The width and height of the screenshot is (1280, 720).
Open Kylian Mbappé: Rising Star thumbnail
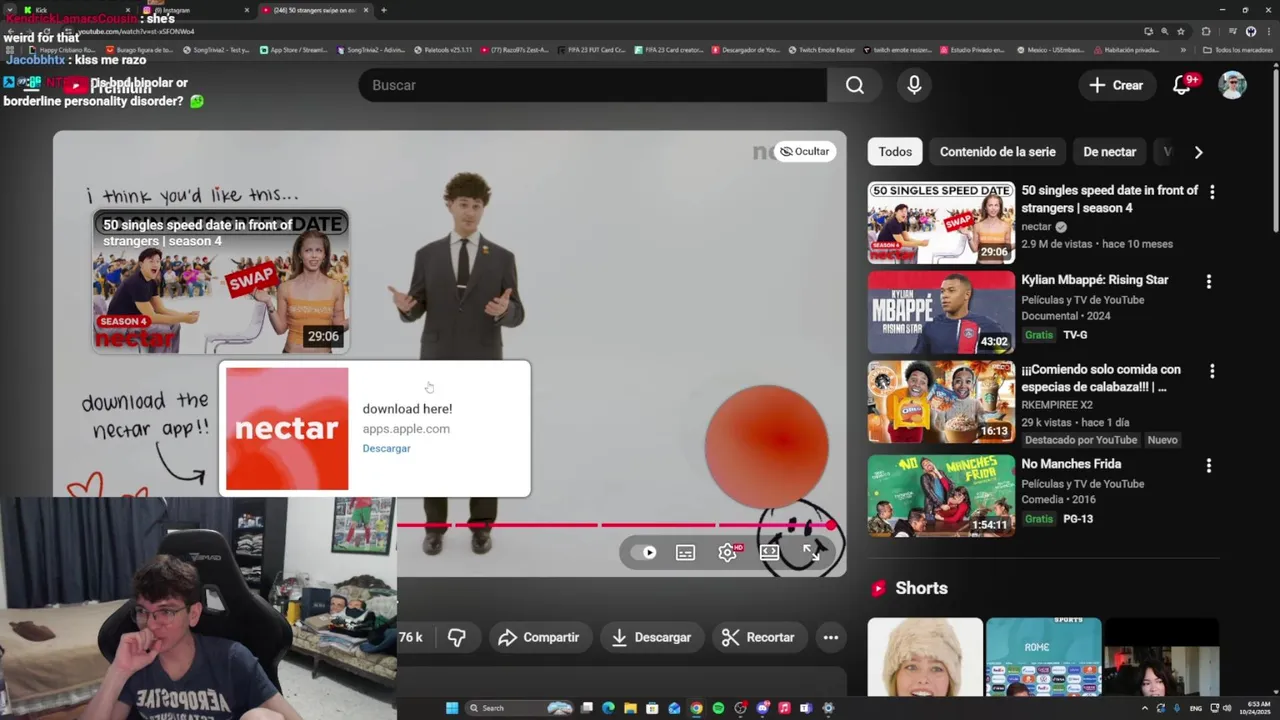pyautogui.click(x=941, y=313)
